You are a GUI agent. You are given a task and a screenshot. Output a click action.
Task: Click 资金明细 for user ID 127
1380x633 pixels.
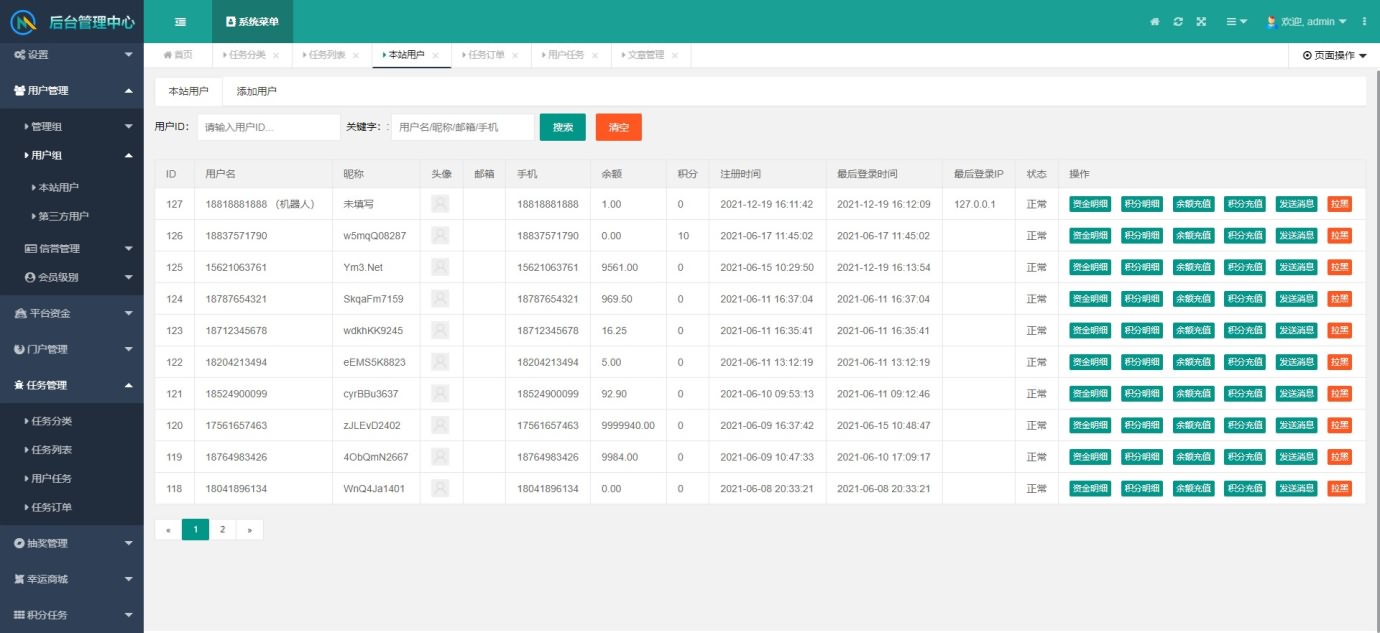(x=1090, y=204)
